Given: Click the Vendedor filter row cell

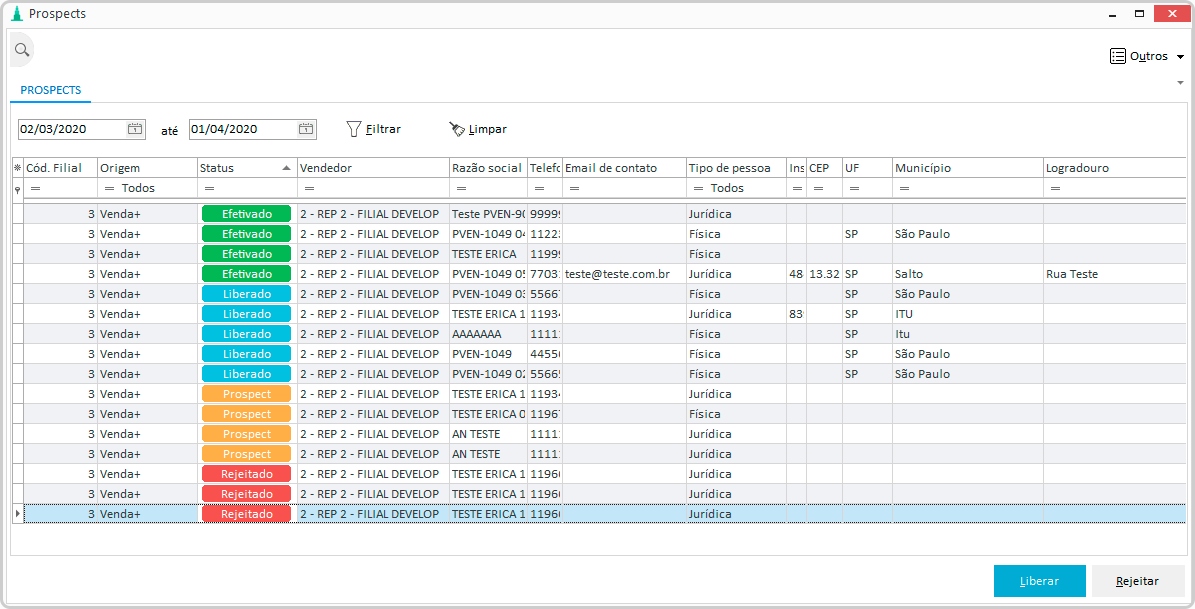Looking at the screenshot, I should pyautogui.click(x=373, y=188).
